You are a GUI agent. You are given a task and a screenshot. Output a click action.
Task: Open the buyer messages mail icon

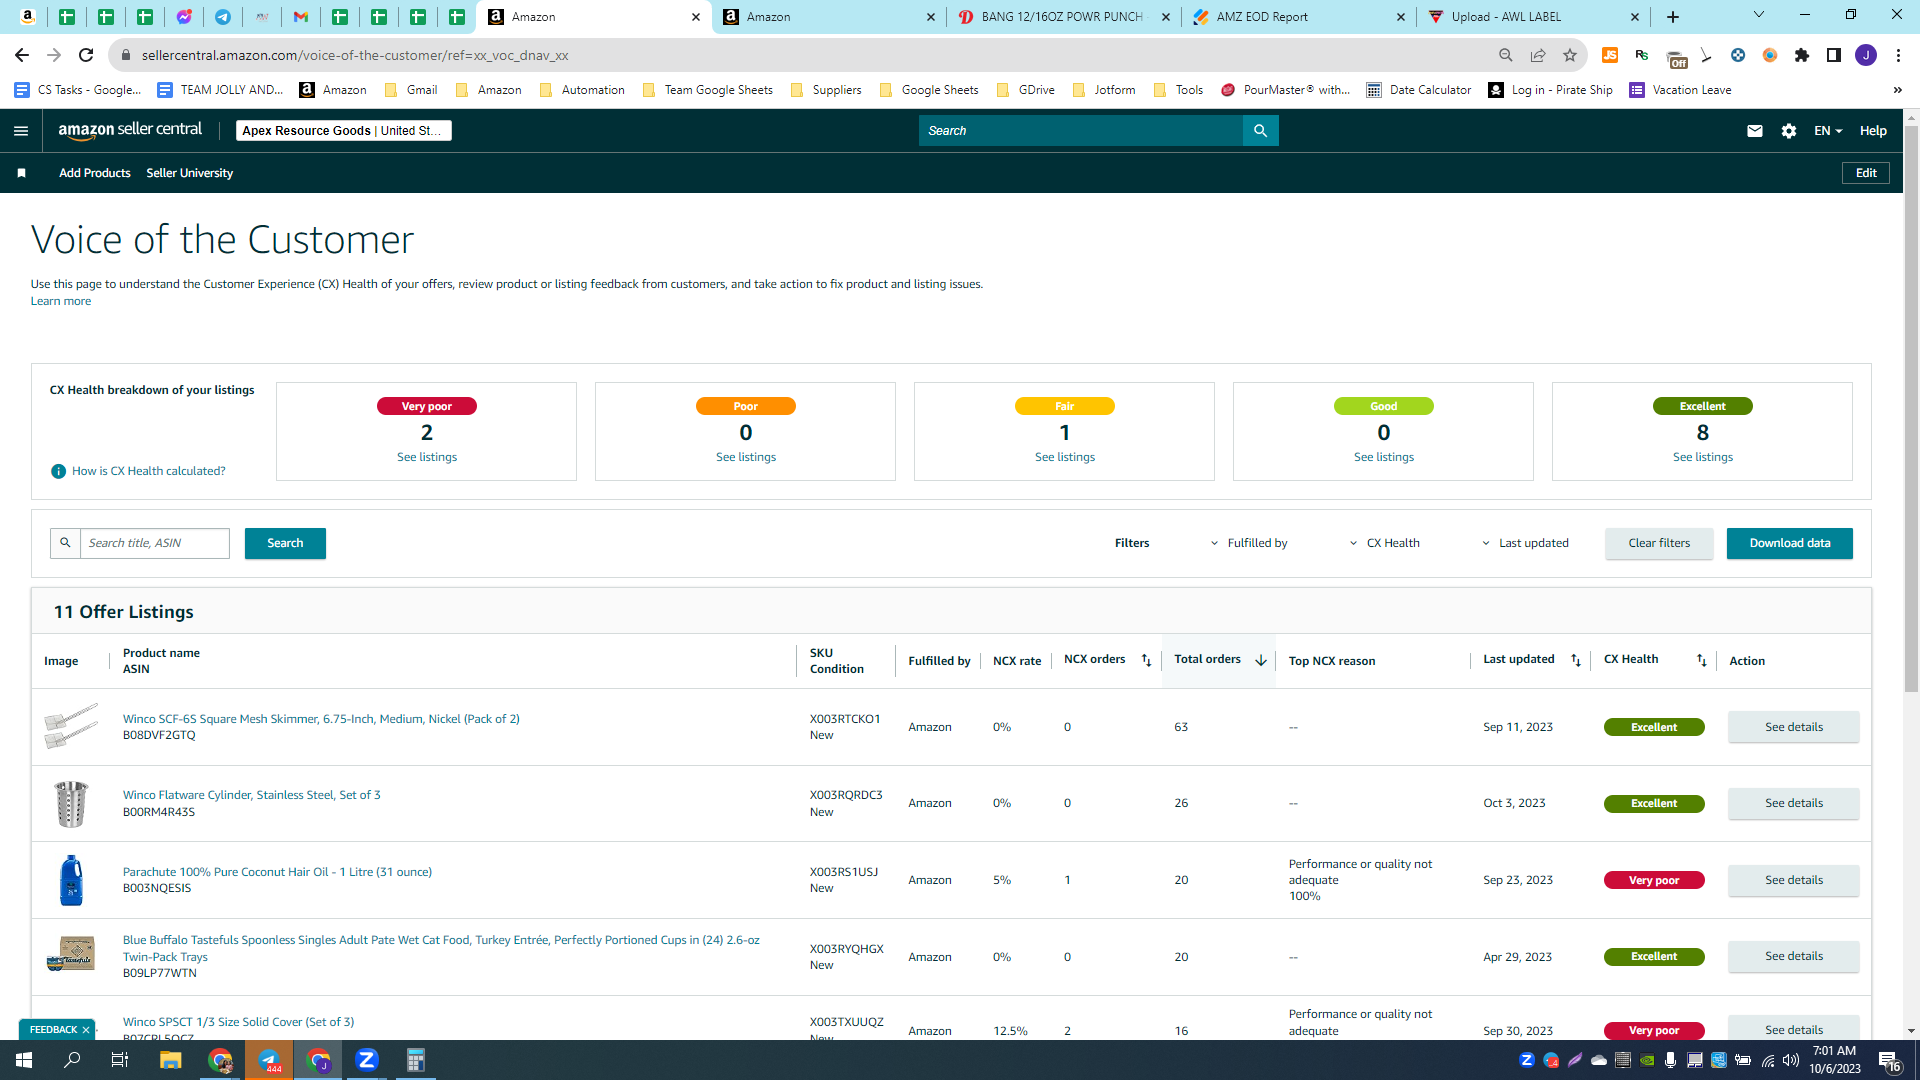[1755, 131]
